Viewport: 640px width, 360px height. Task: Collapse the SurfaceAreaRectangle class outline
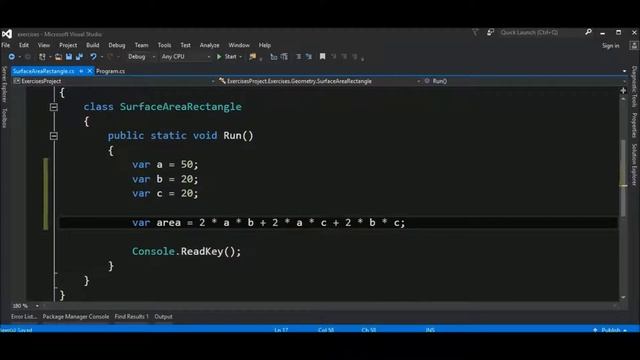[53, 107]
